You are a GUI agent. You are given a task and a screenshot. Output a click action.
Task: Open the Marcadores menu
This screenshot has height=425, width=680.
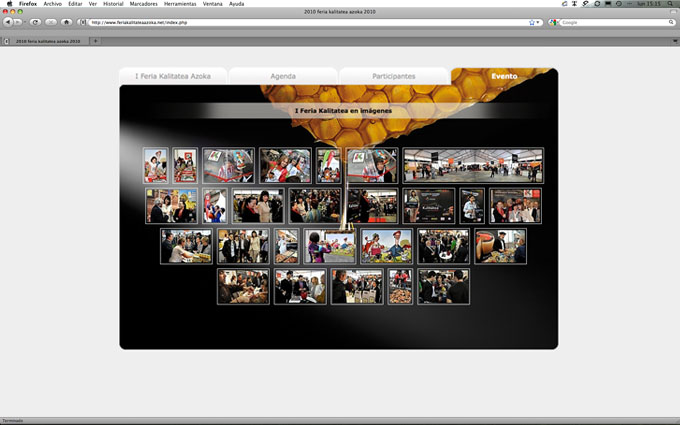pos(144,3)
